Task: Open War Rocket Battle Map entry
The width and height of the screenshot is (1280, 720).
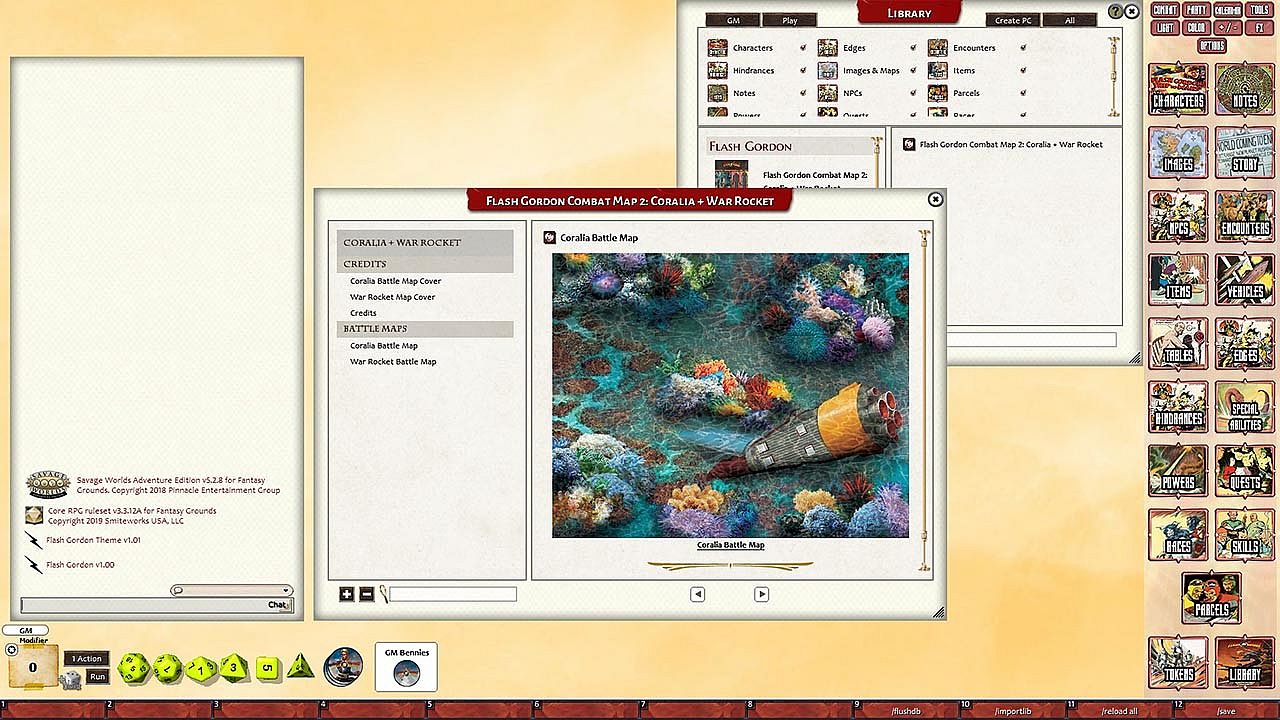Action: point(393,361)
